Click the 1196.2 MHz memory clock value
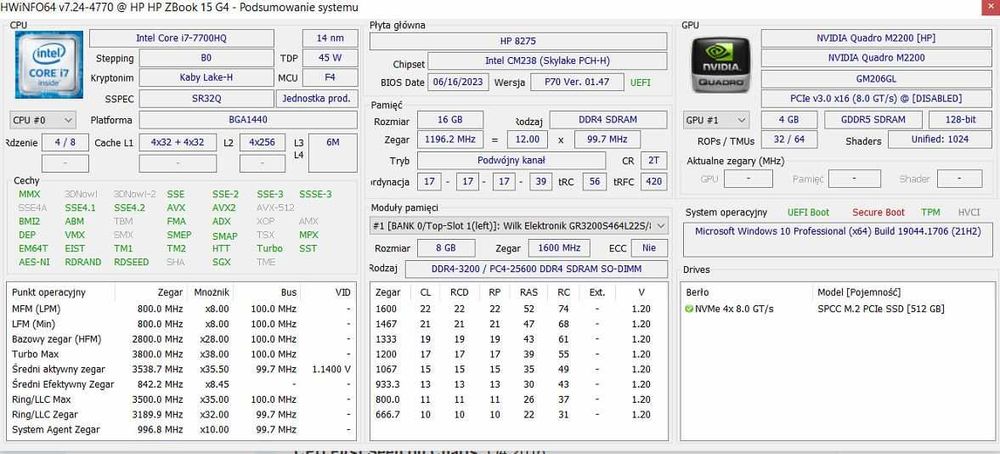 click(x=450, y=139)
